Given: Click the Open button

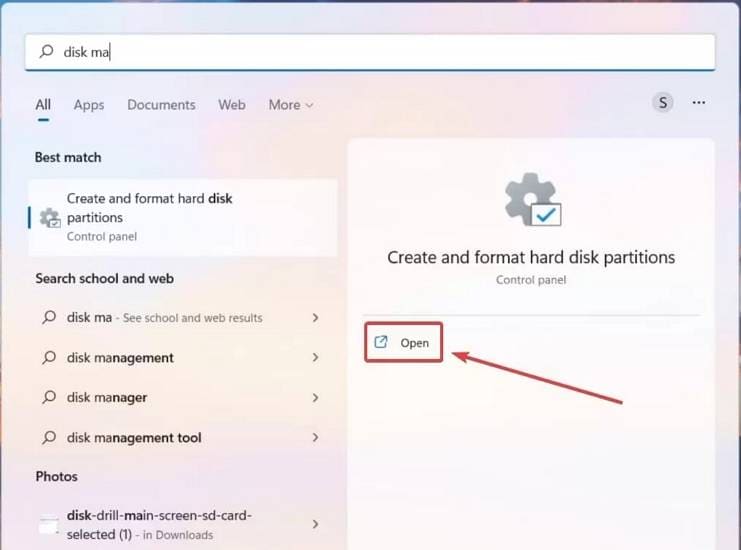Looking at the screenshot, I should coord(404,343).
